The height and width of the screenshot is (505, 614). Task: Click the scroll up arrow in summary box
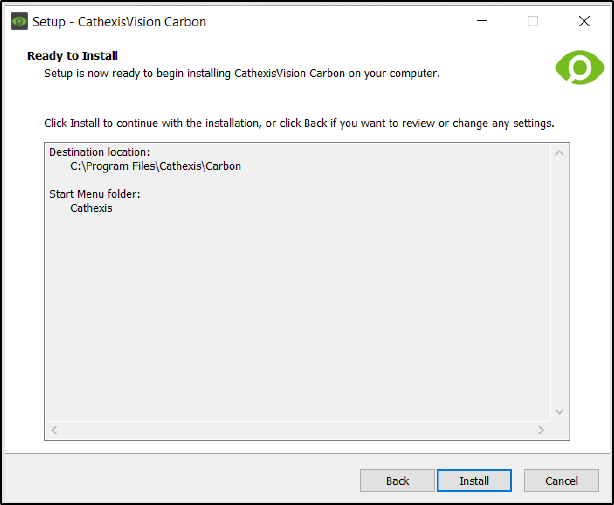click(559, 153)
